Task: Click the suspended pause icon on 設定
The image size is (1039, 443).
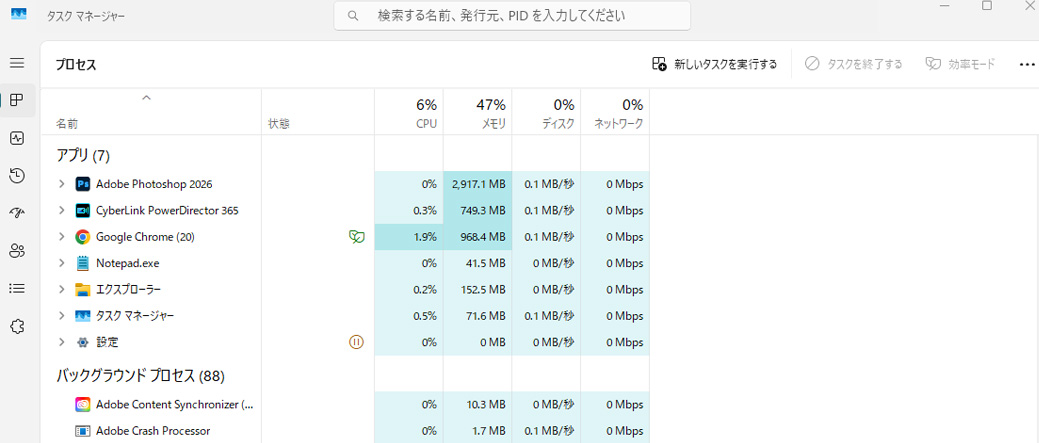Action: [356, 342]
